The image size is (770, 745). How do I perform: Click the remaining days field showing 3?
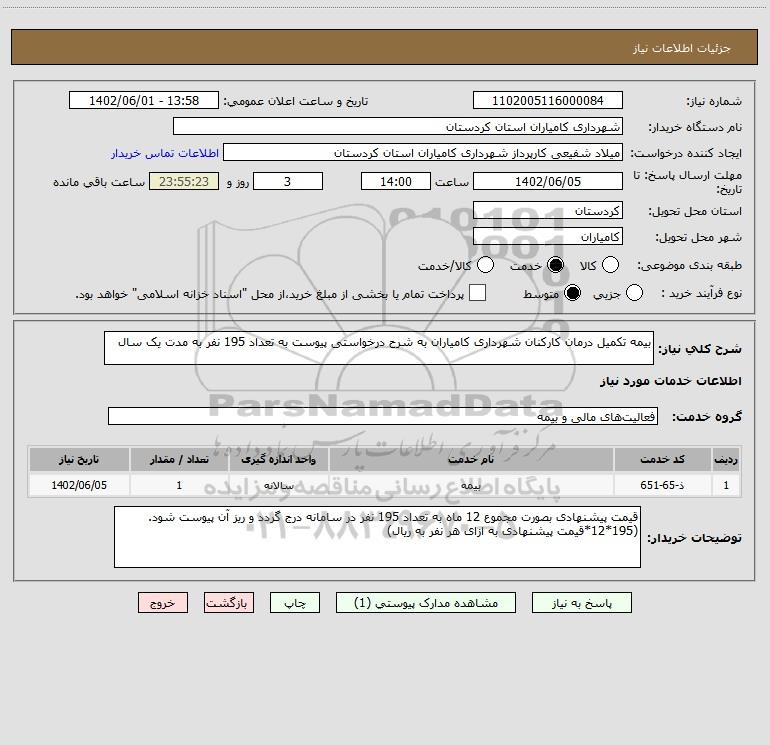click(288, 181)
